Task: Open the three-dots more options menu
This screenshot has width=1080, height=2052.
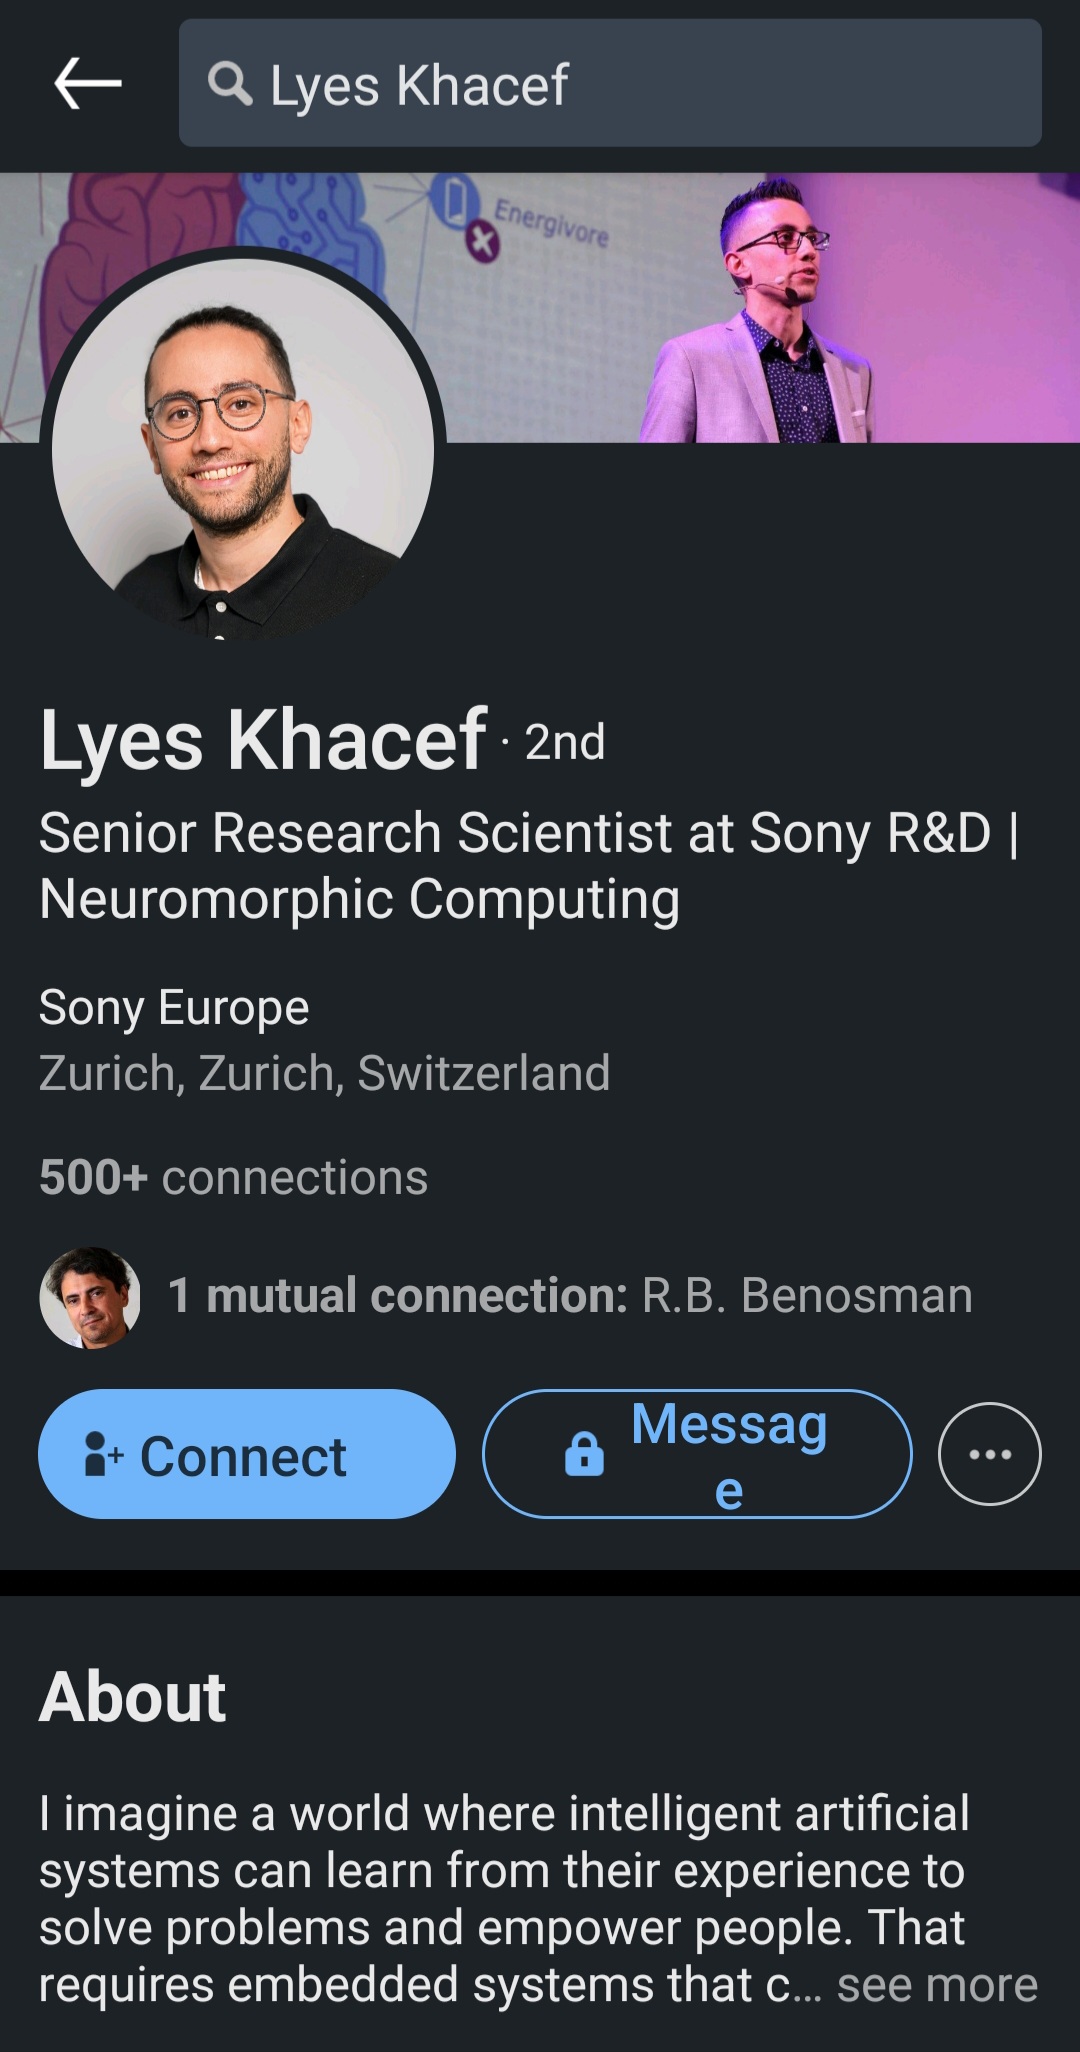Action: [989, 1454]
